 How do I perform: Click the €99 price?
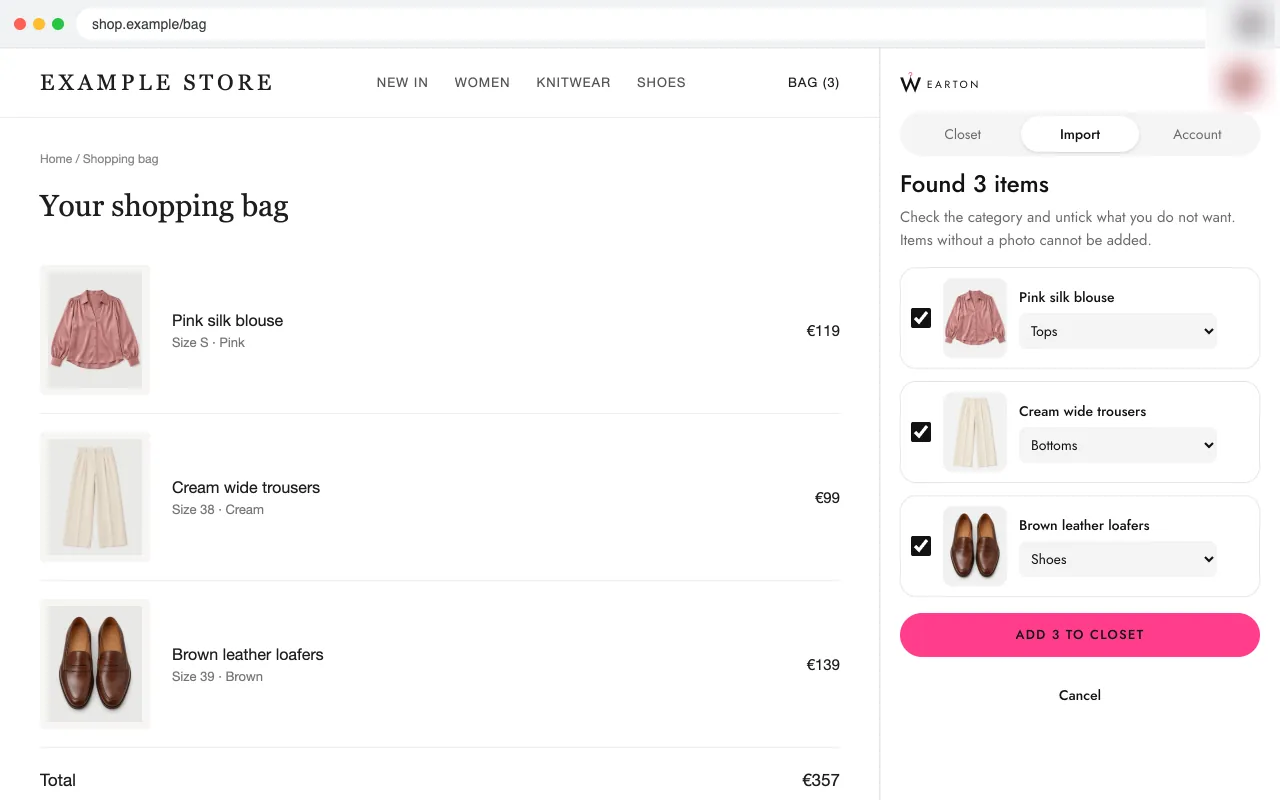pyautogui.click(x=827, y=498)
